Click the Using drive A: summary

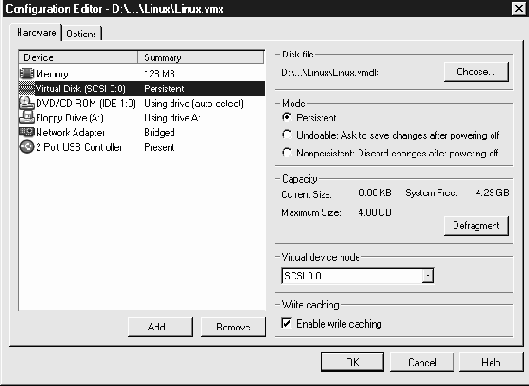[x=172, y=118]
